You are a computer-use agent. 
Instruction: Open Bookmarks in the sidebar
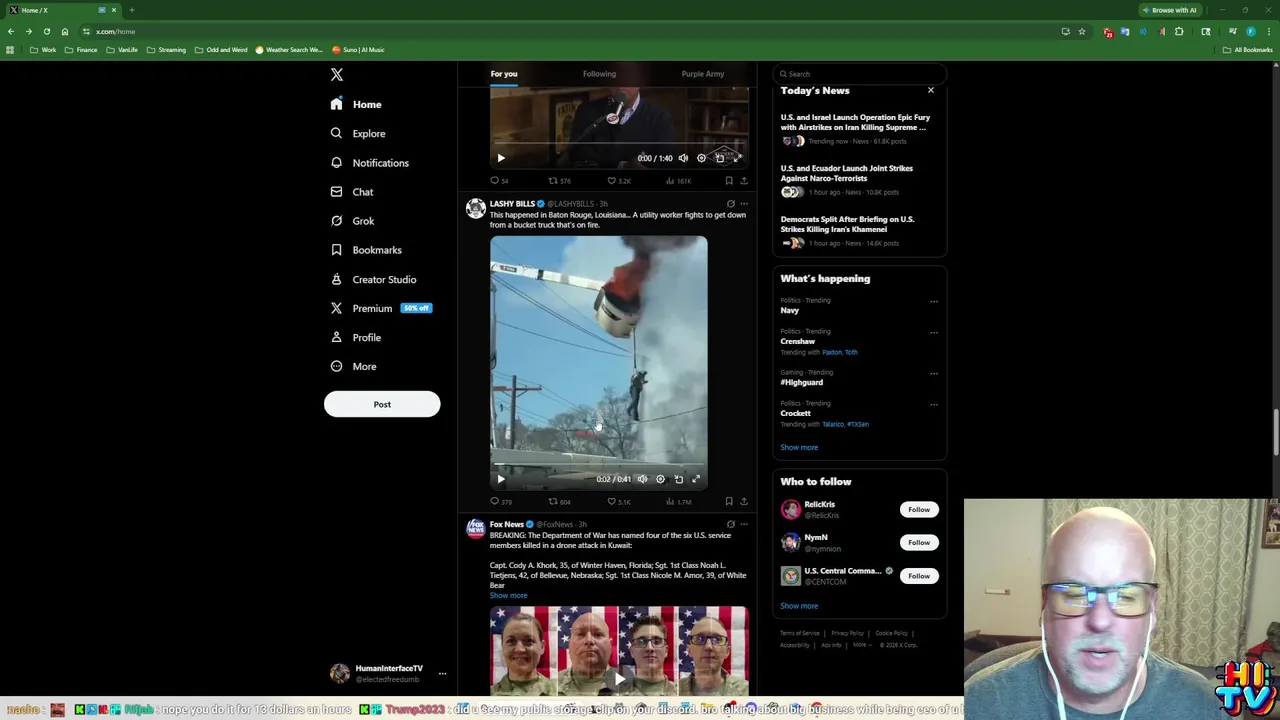[366, 250]
